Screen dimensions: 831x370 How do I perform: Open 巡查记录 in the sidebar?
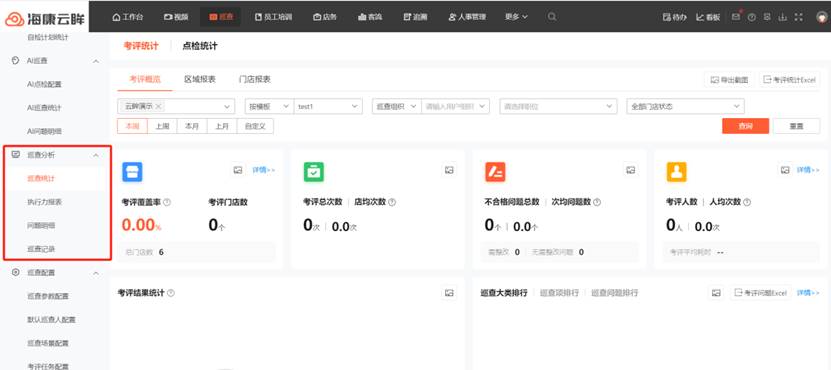point(41,249)
